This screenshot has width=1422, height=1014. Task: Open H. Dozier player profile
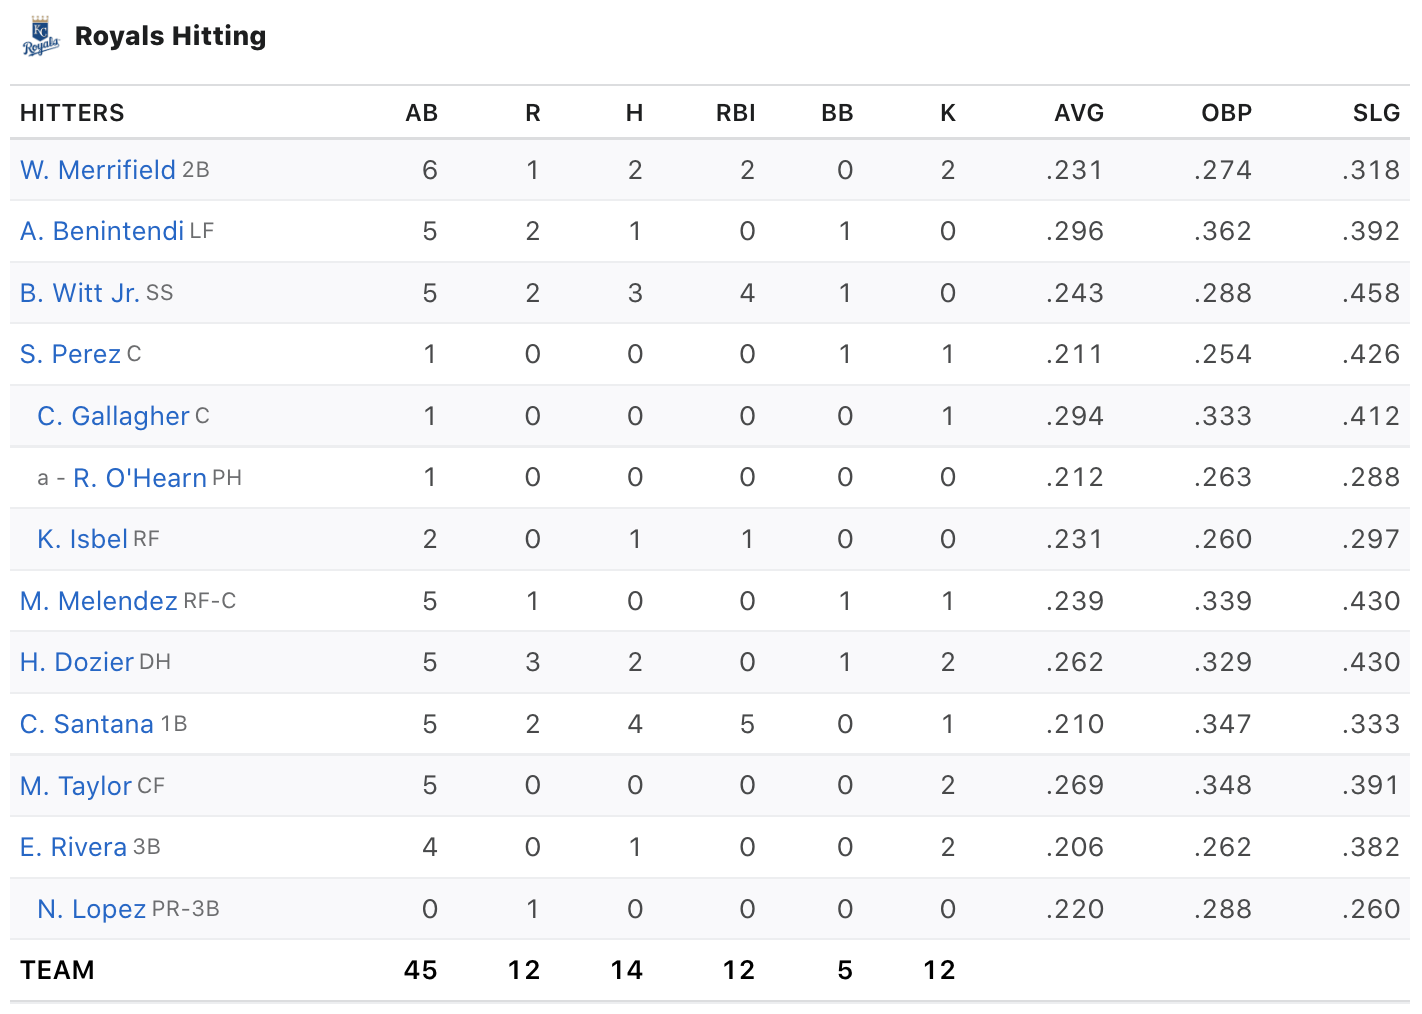click(x=77, y=662)
